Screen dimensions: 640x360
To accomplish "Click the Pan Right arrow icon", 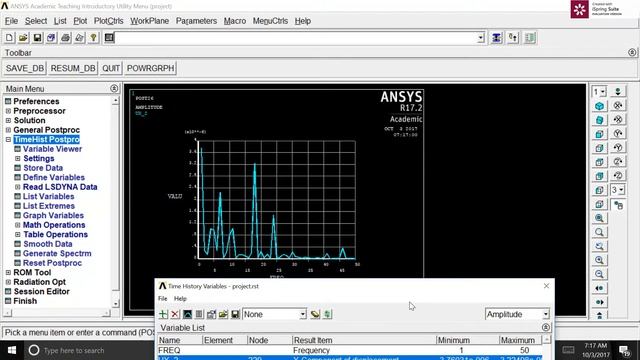I will click(599, 302).
